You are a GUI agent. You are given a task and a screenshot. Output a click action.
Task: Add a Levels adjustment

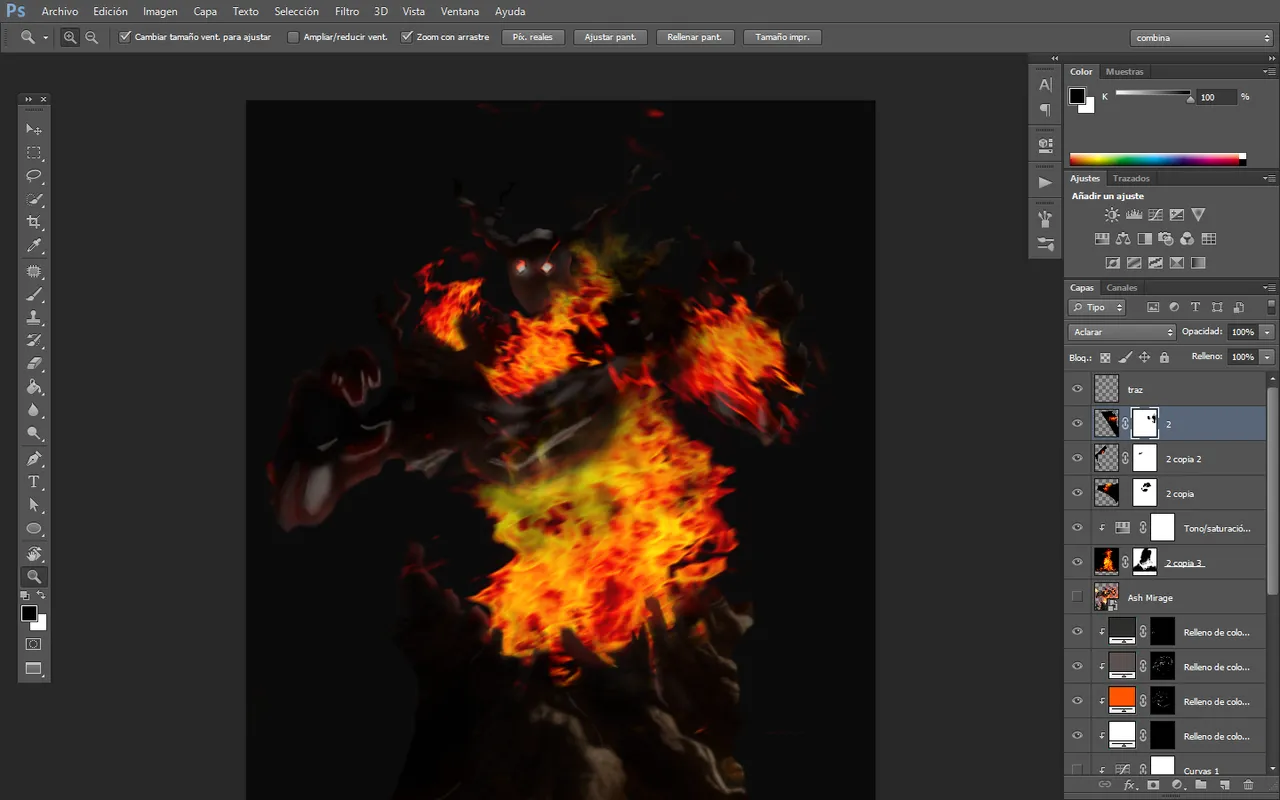(1134, 214)
